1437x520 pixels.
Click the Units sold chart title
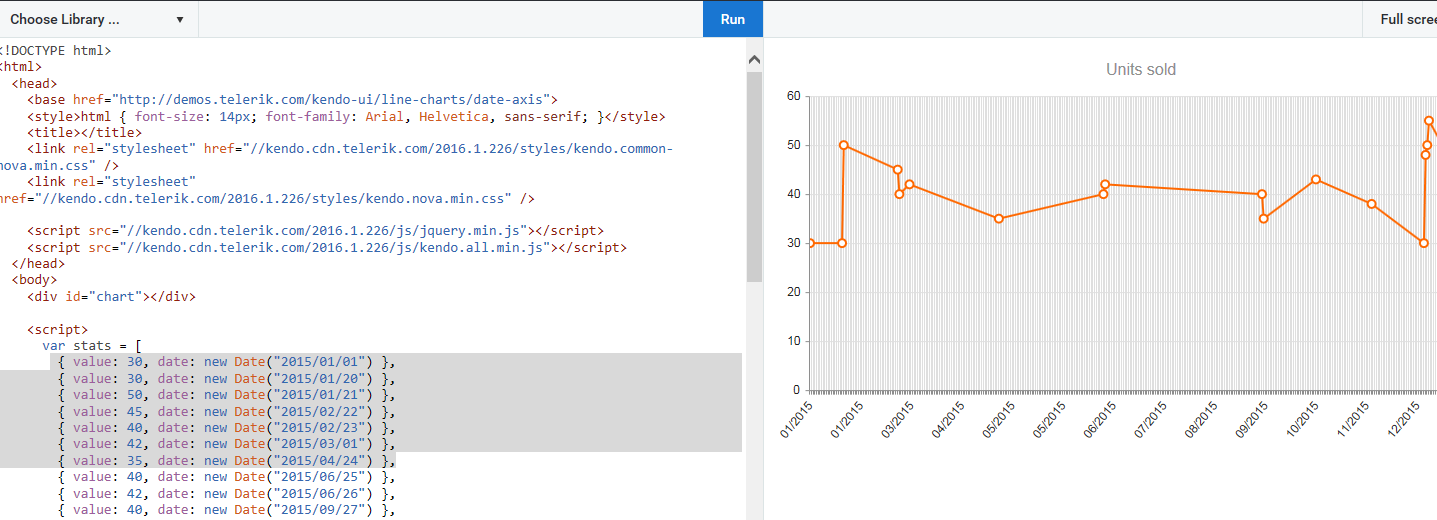(x=1141, y=70)
